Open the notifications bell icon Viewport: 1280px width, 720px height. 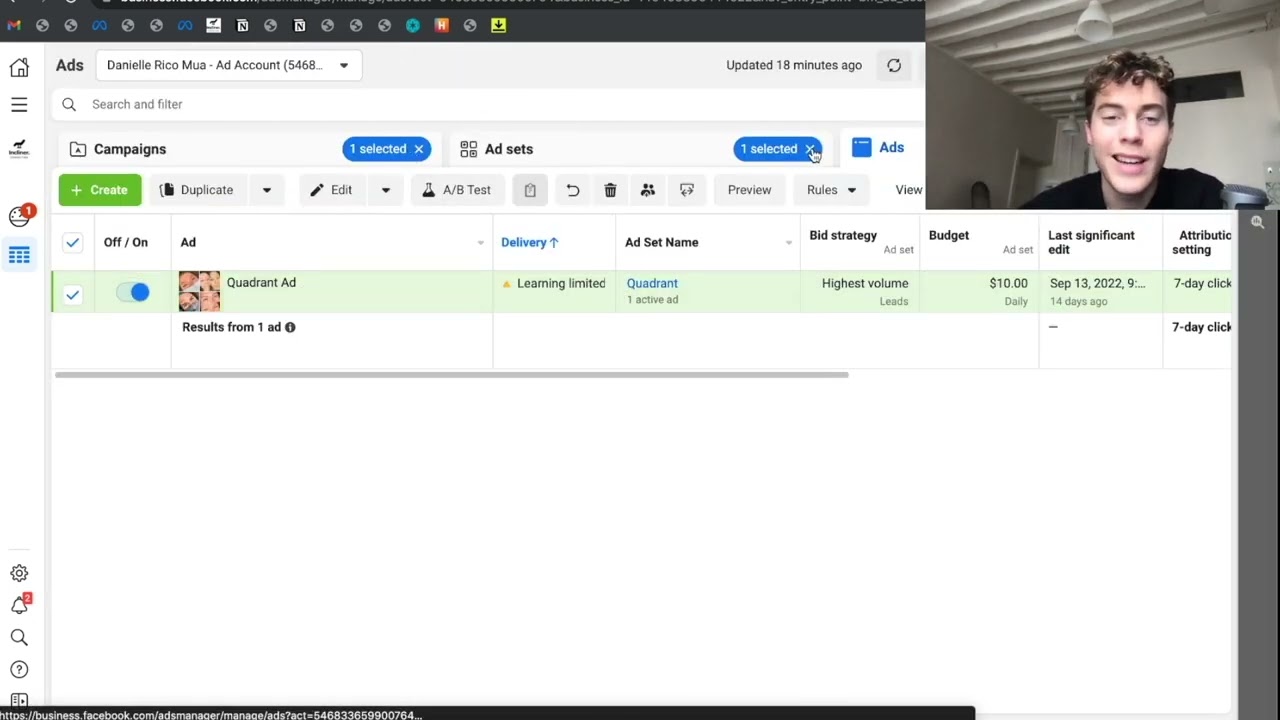pyautogui.click(x=19, y=605)
